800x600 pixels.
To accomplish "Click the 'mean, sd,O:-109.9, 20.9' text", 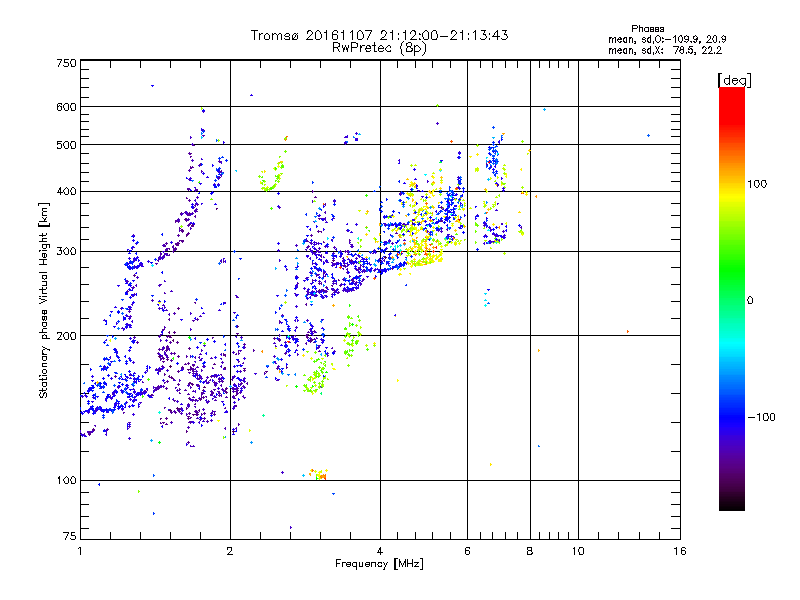I will coord(667,39).
